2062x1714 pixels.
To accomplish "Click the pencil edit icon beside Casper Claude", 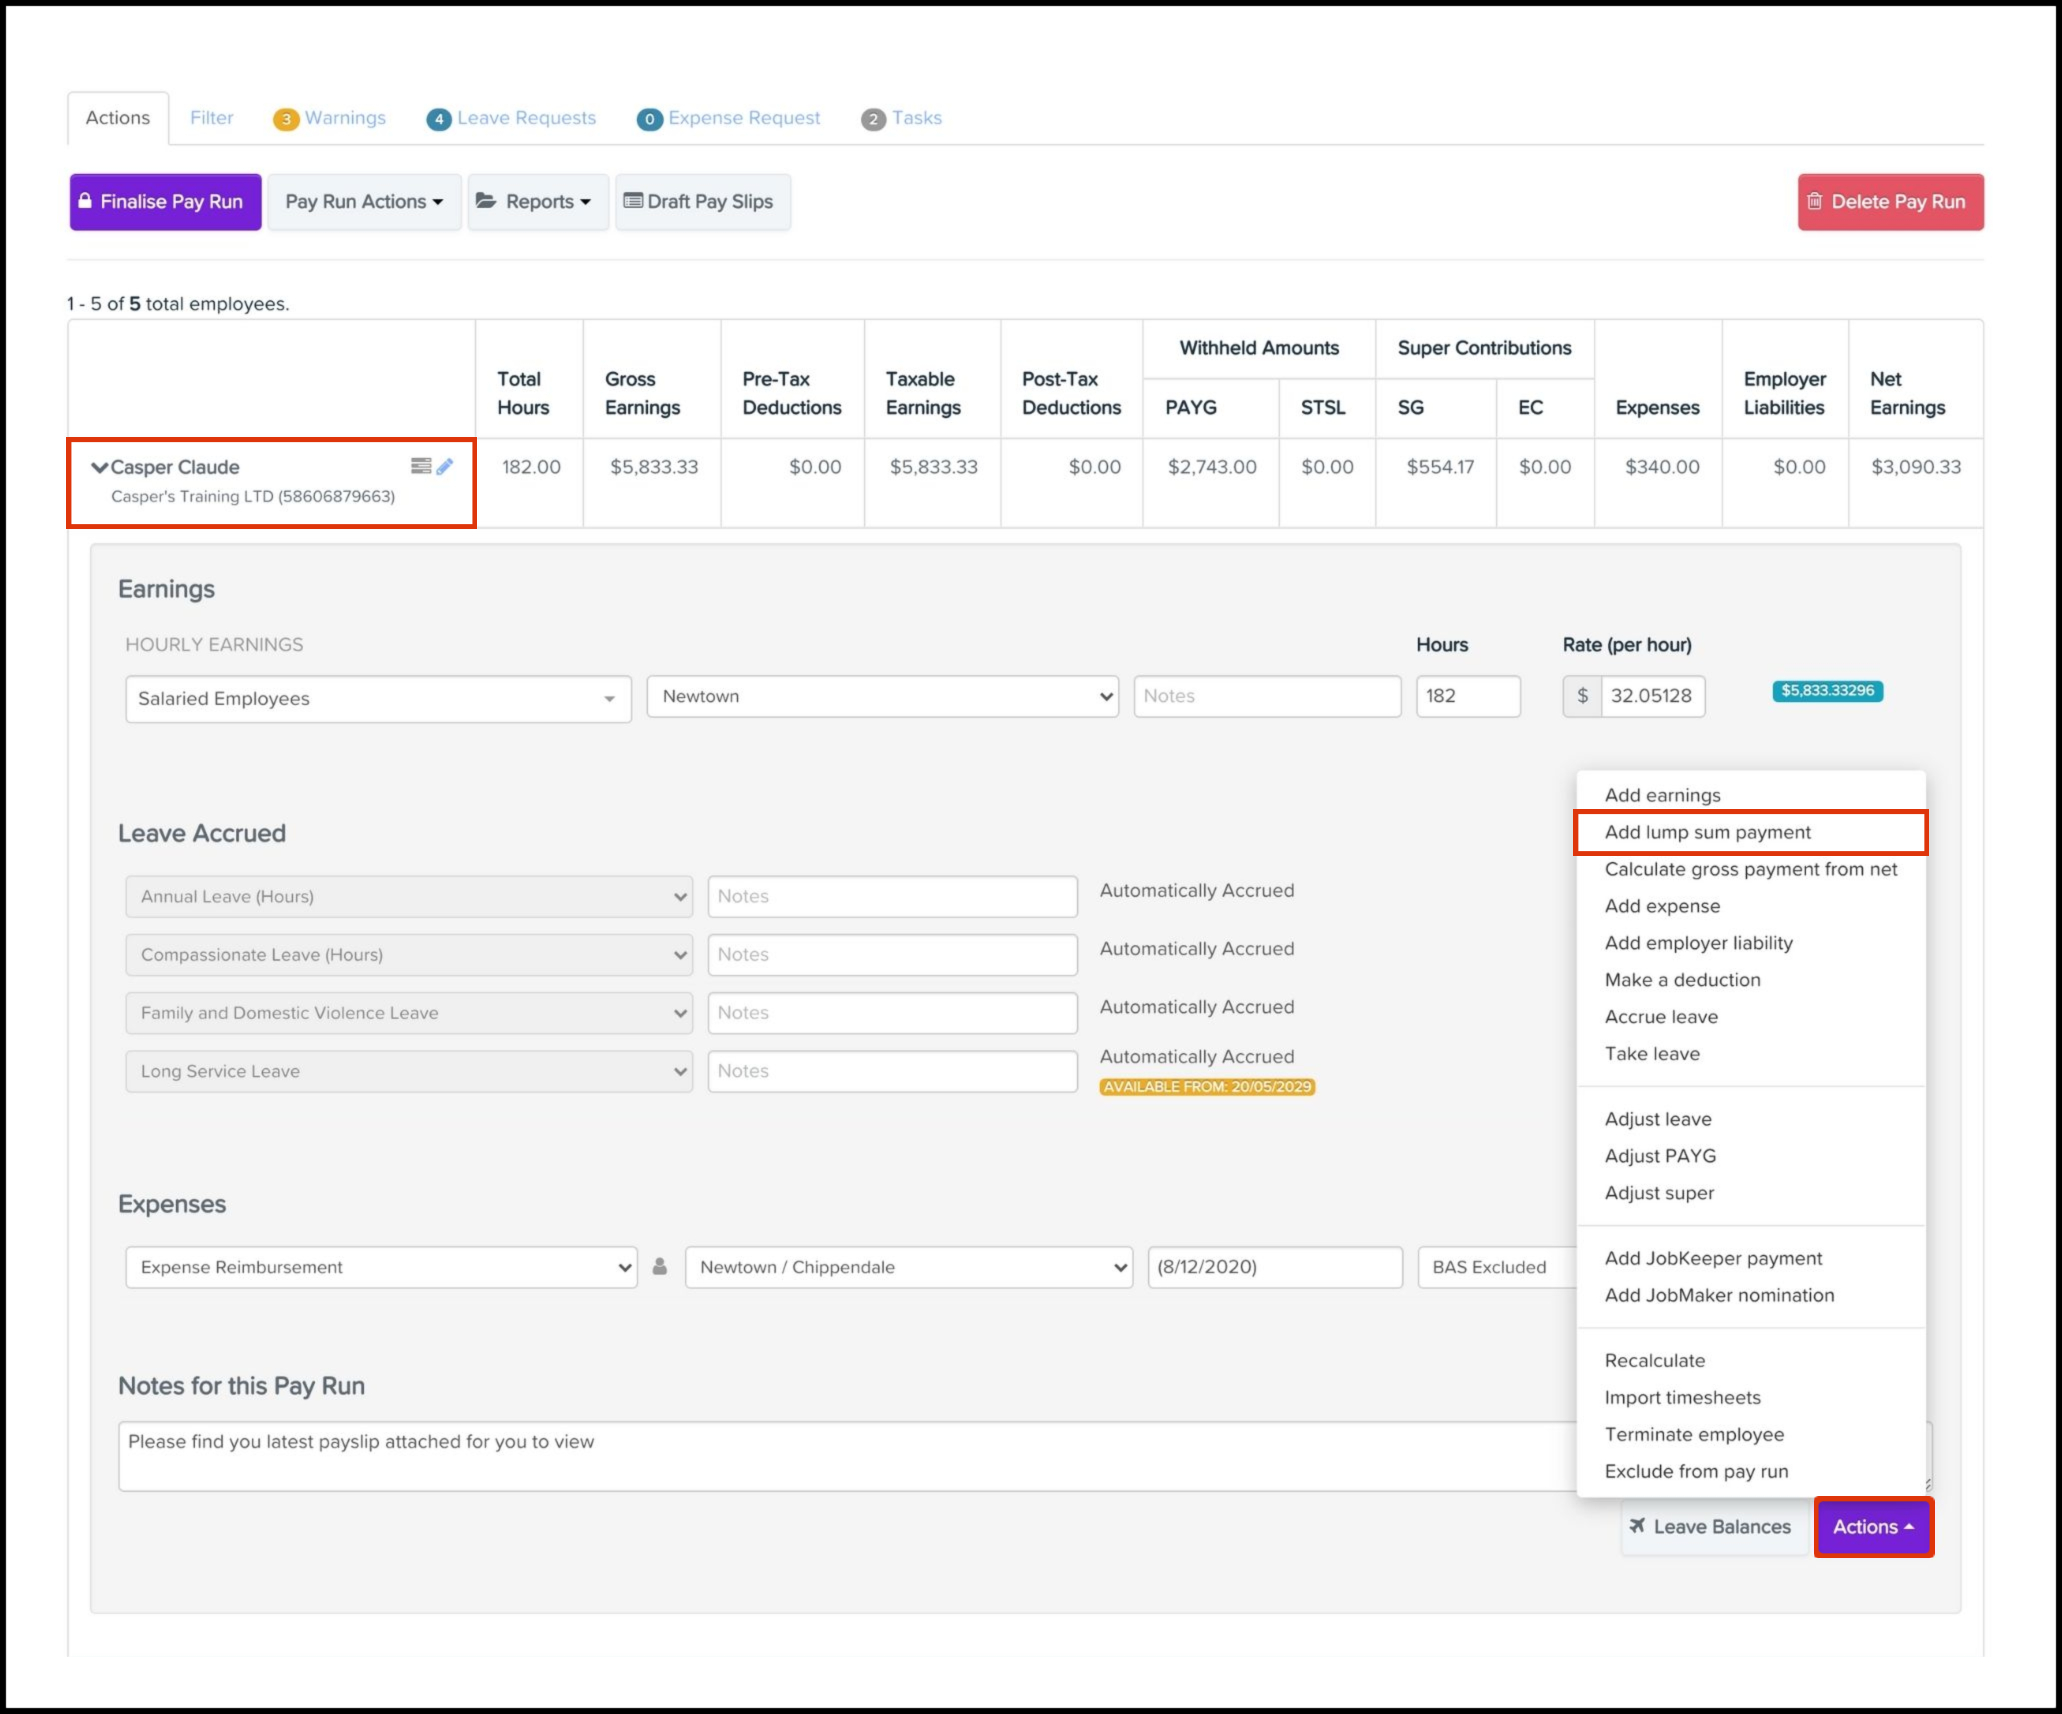I will pyautogui.click(x=445, y=466).
